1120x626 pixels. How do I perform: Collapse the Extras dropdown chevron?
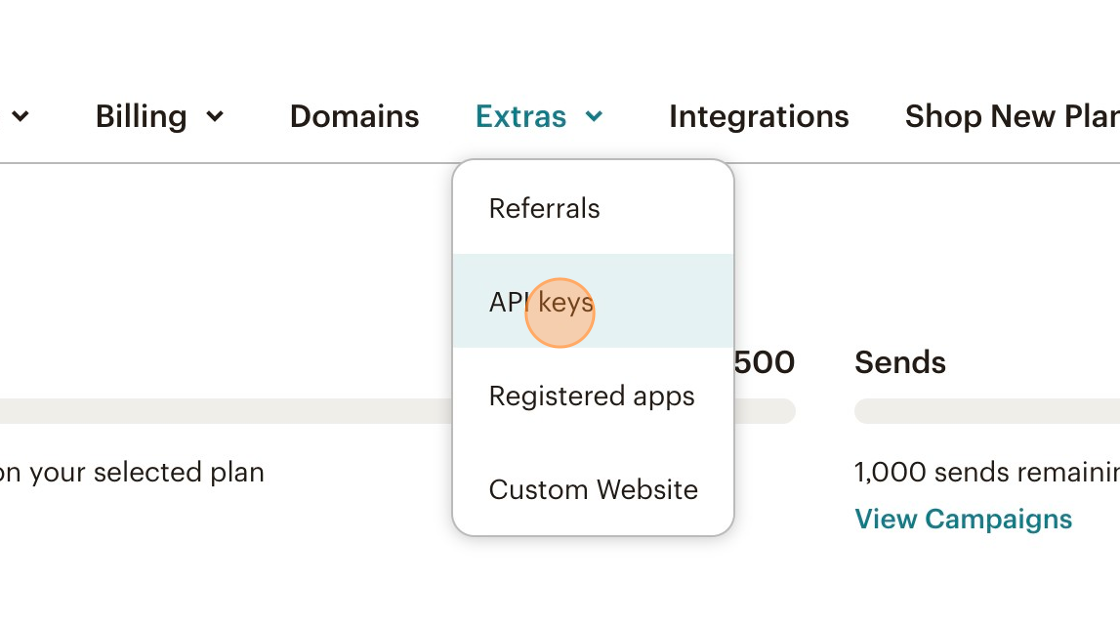594,117
